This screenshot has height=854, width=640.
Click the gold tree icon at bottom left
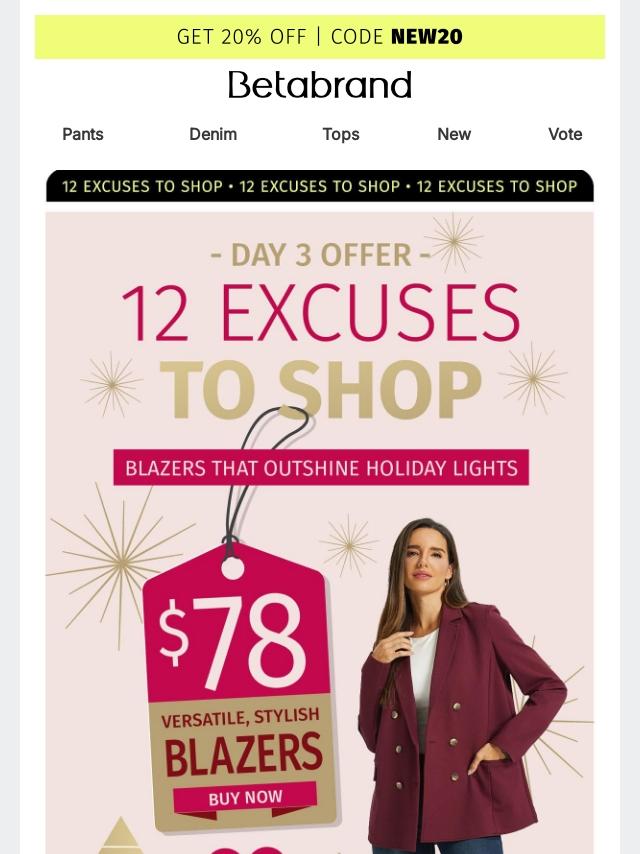point(121,836)
